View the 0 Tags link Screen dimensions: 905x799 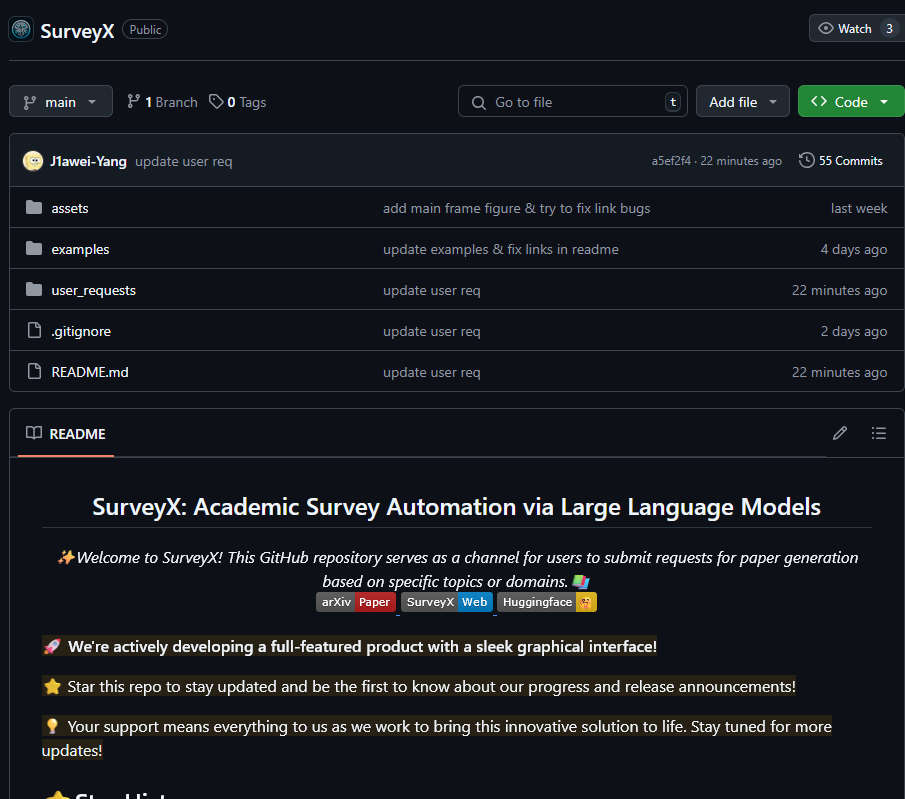[x=237, y=102]
